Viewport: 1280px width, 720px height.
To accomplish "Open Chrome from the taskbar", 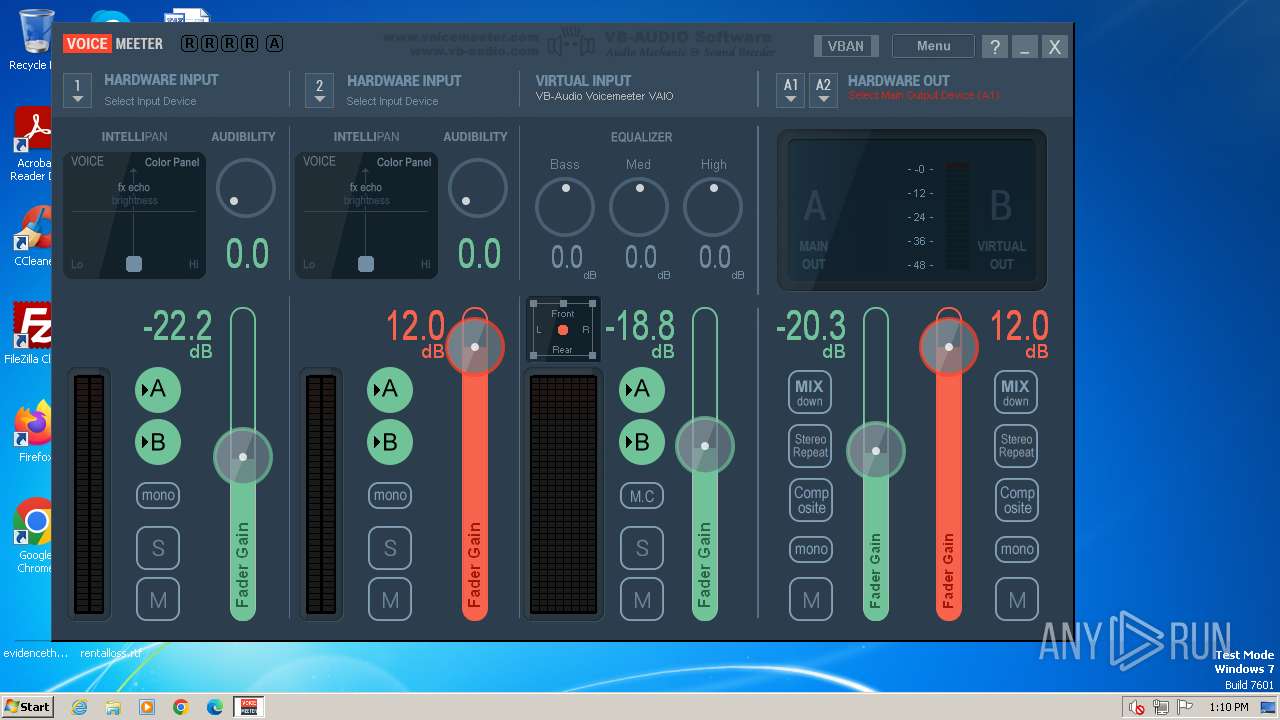I will (x=181, y=707).
